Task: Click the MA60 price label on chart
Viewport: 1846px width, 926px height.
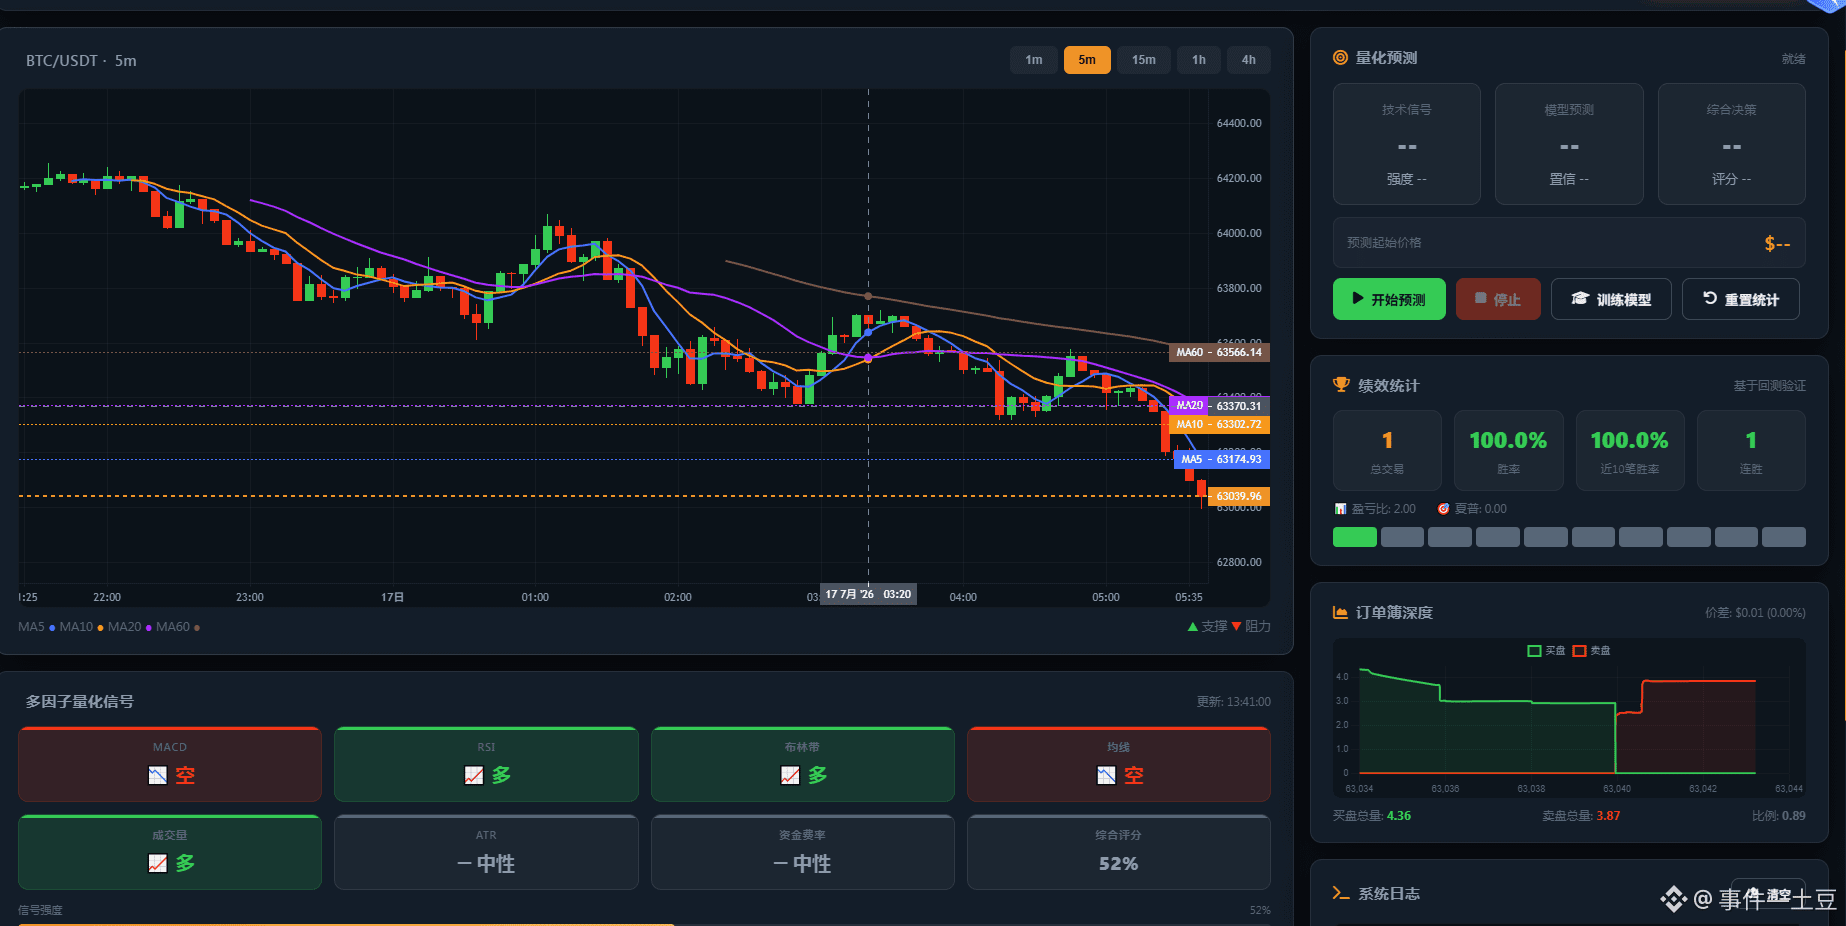Action: (1219, 352)
